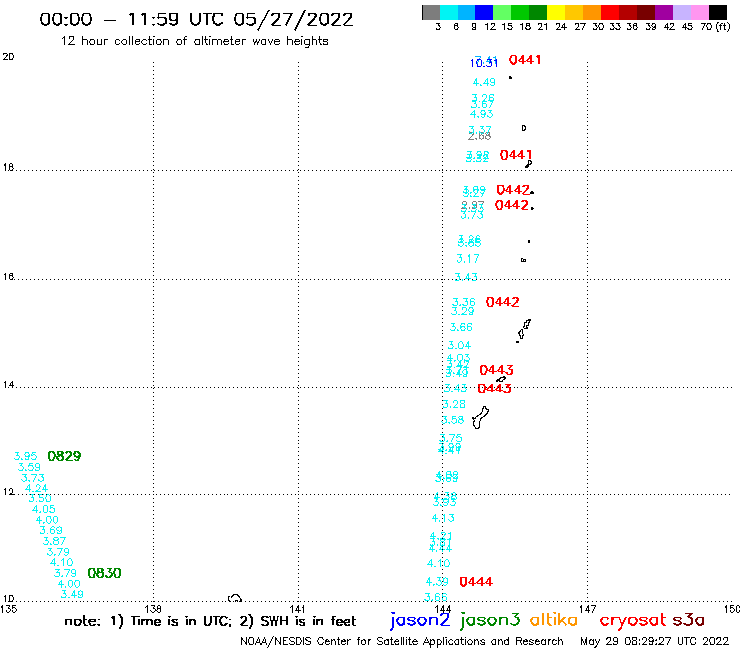Click the '3.95' value beside 0829
Viewport: 740px width, 650px height.
25,456
